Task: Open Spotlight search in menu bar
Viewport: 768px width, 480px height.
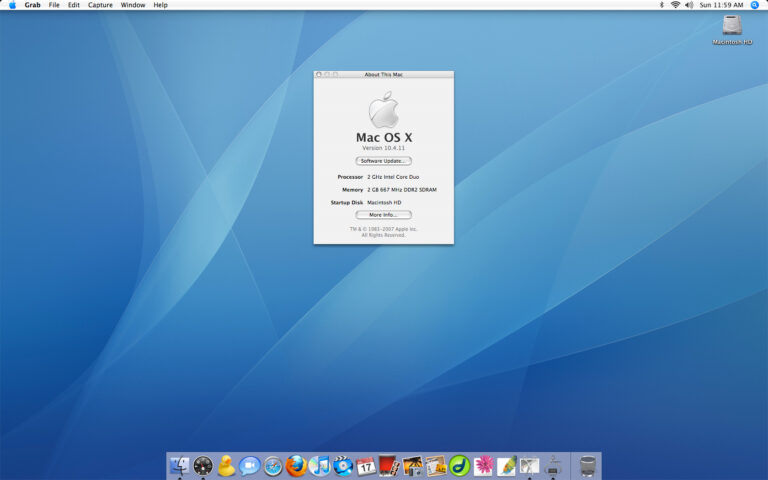Action: [755, 5]
